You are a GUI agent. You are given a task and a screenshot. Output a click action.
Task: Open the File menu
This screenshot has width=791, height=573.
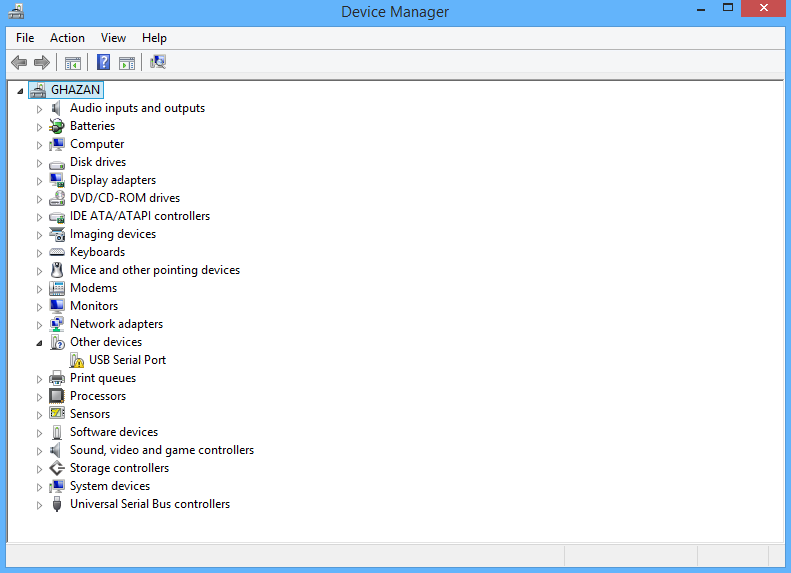tap(25, 38)
